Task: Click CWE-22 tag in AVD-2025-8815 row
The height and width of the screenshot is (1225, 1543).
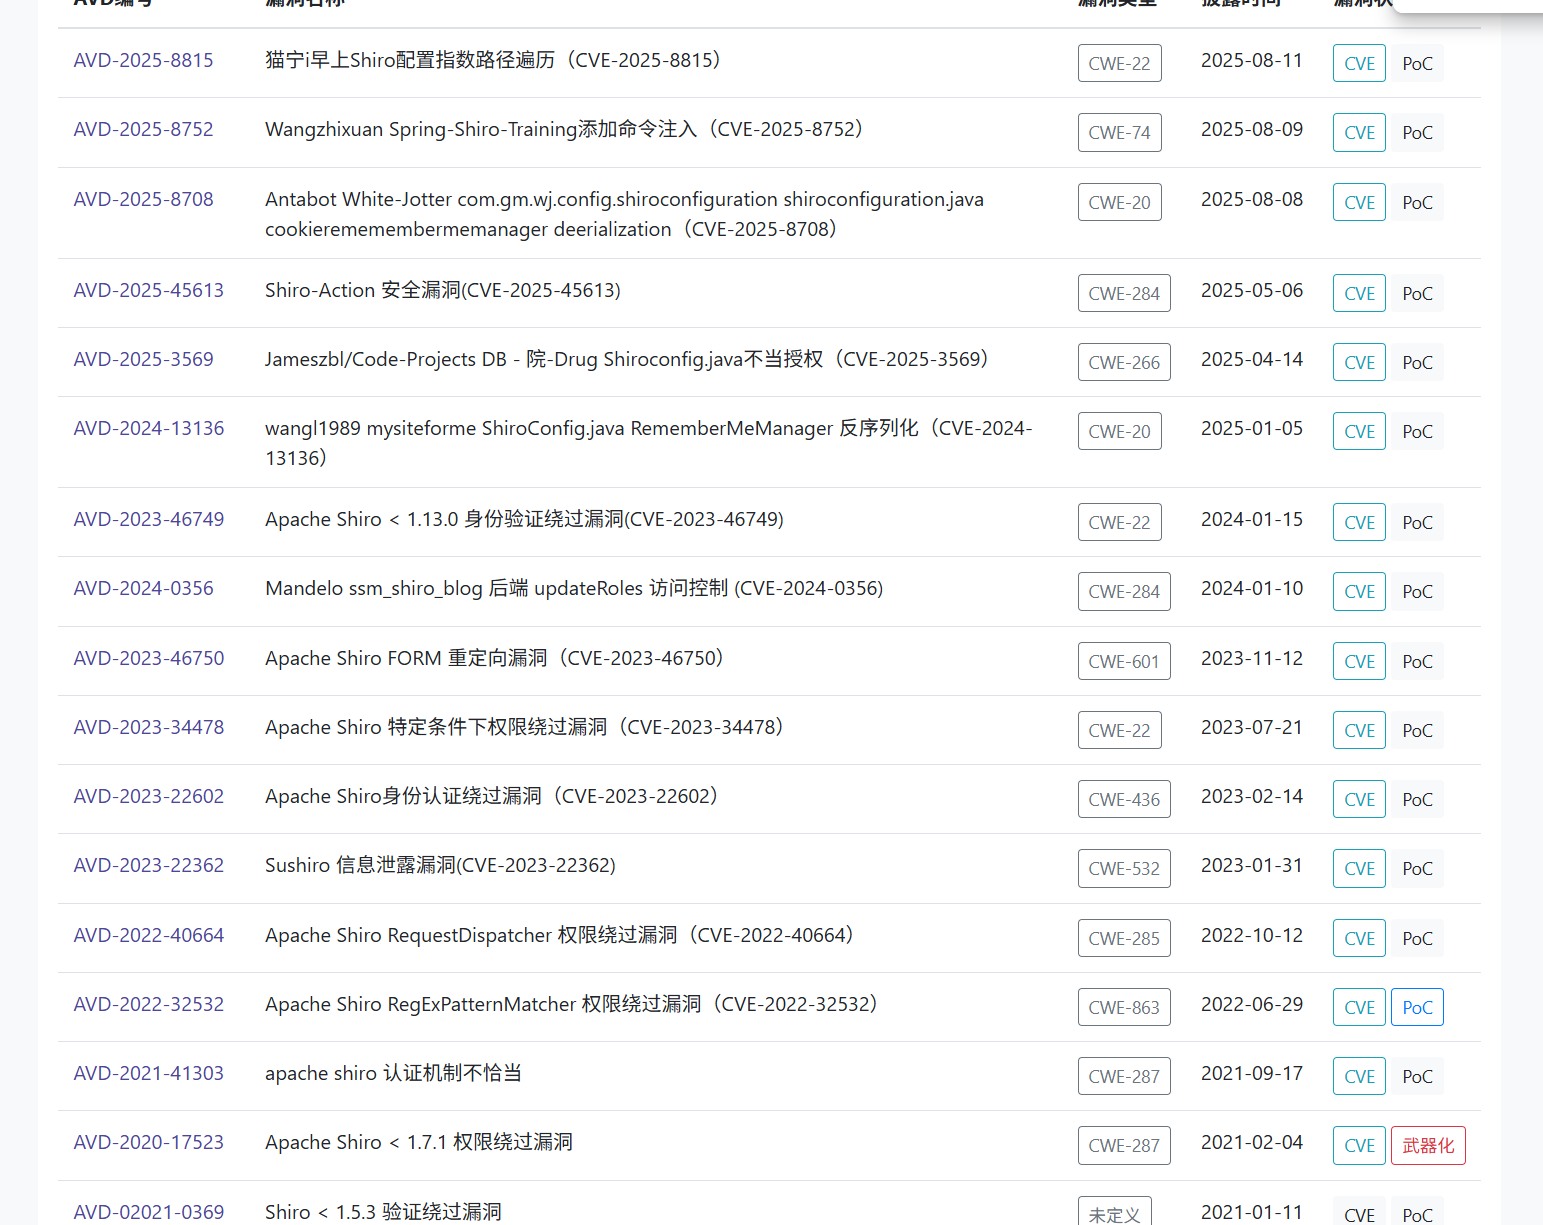Action: point(1119,63)
